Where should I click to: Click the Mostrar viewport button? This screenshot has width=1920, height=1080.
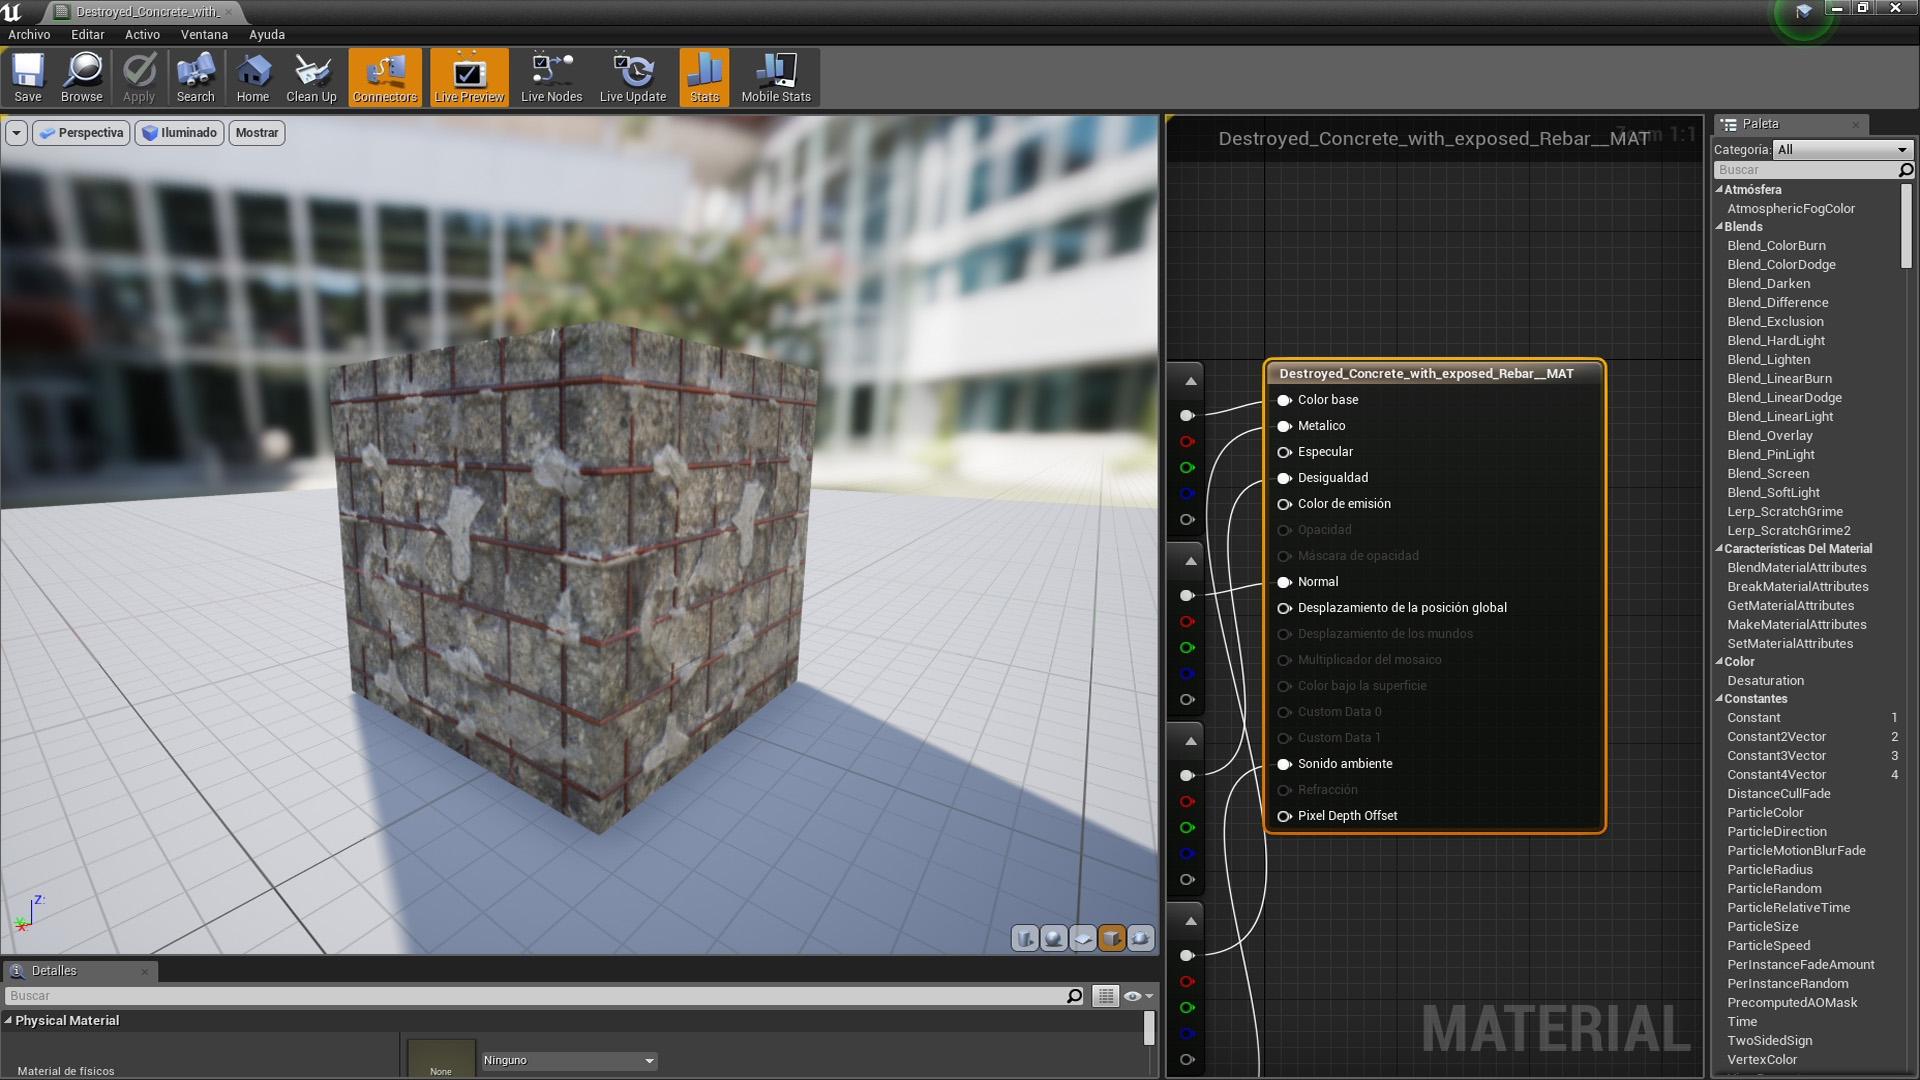(257, 133)
